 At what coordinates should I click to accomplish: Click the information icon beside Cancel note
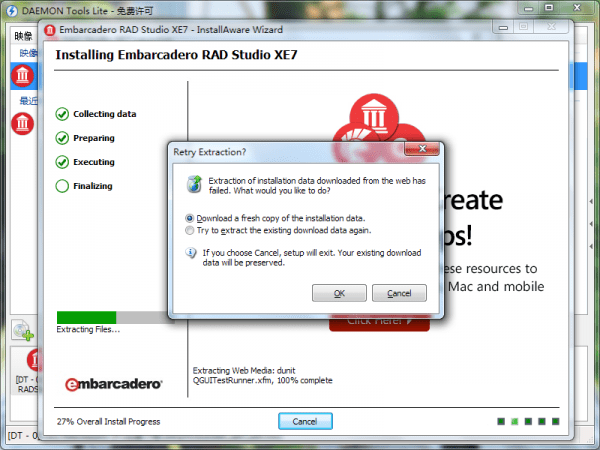[191, 253]
